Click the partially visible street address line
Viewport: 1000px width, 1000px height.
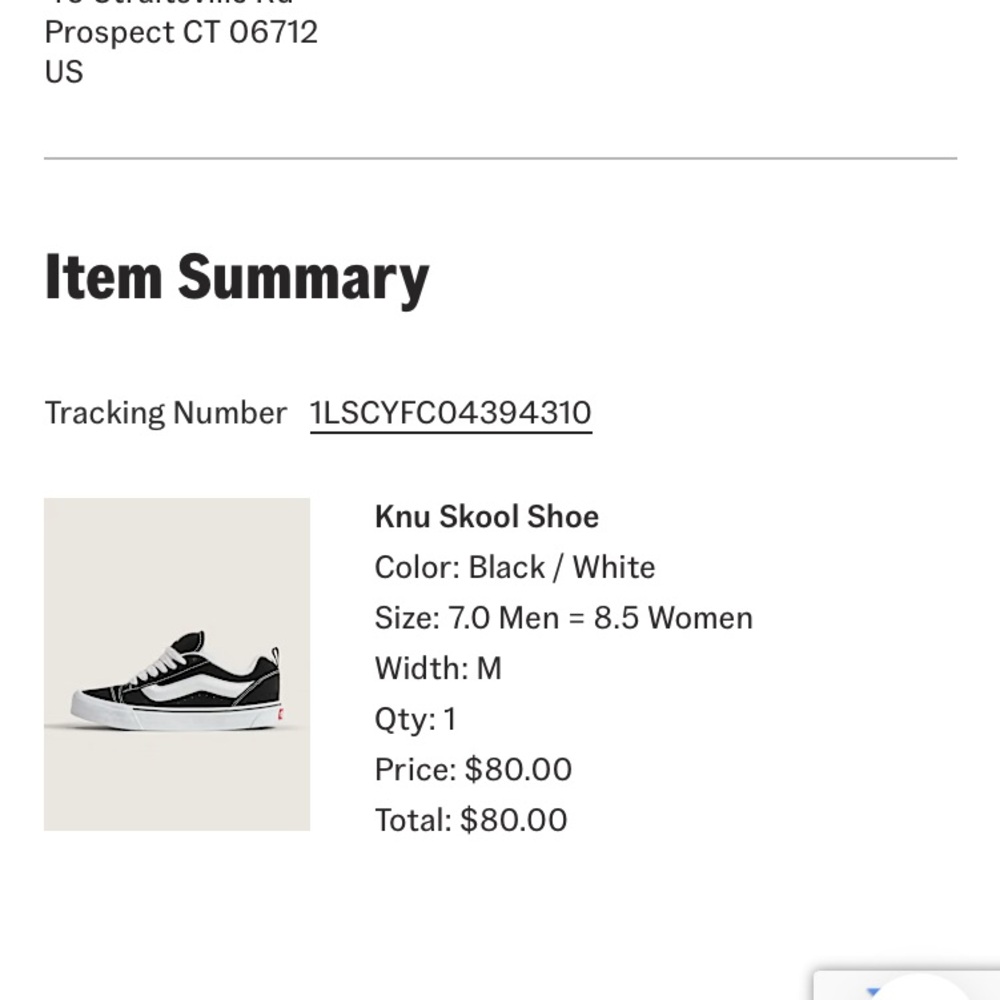[x=168, y=3]
